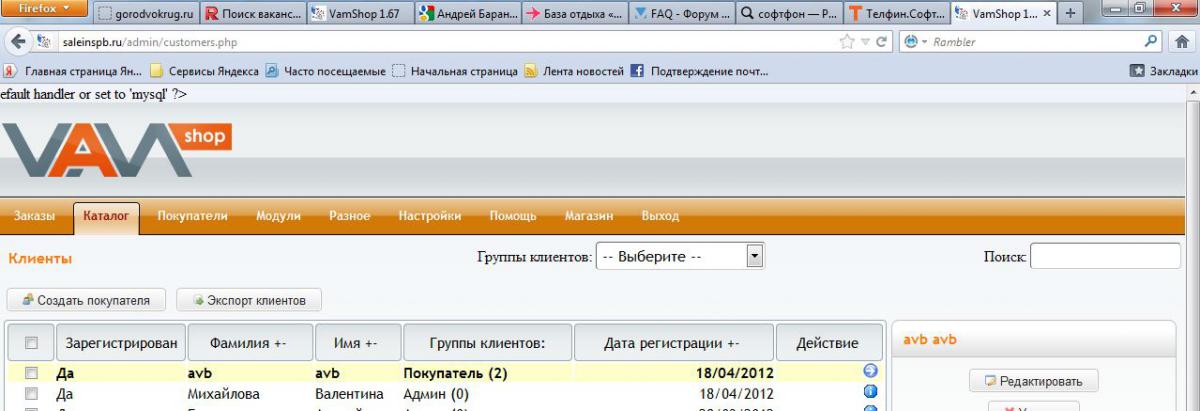Open the Firefox application menu button

point(45,8)
